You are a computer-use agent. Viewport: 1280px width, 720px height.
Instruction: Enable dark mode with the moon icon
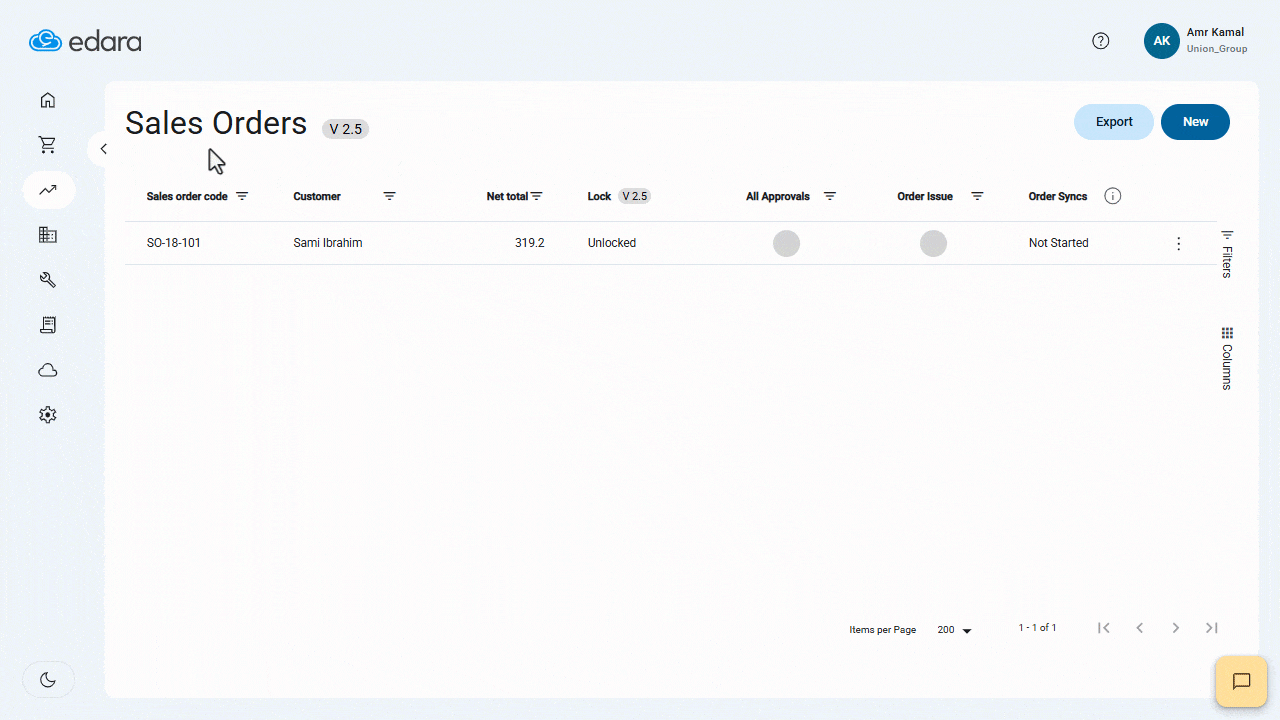point(48,679)
